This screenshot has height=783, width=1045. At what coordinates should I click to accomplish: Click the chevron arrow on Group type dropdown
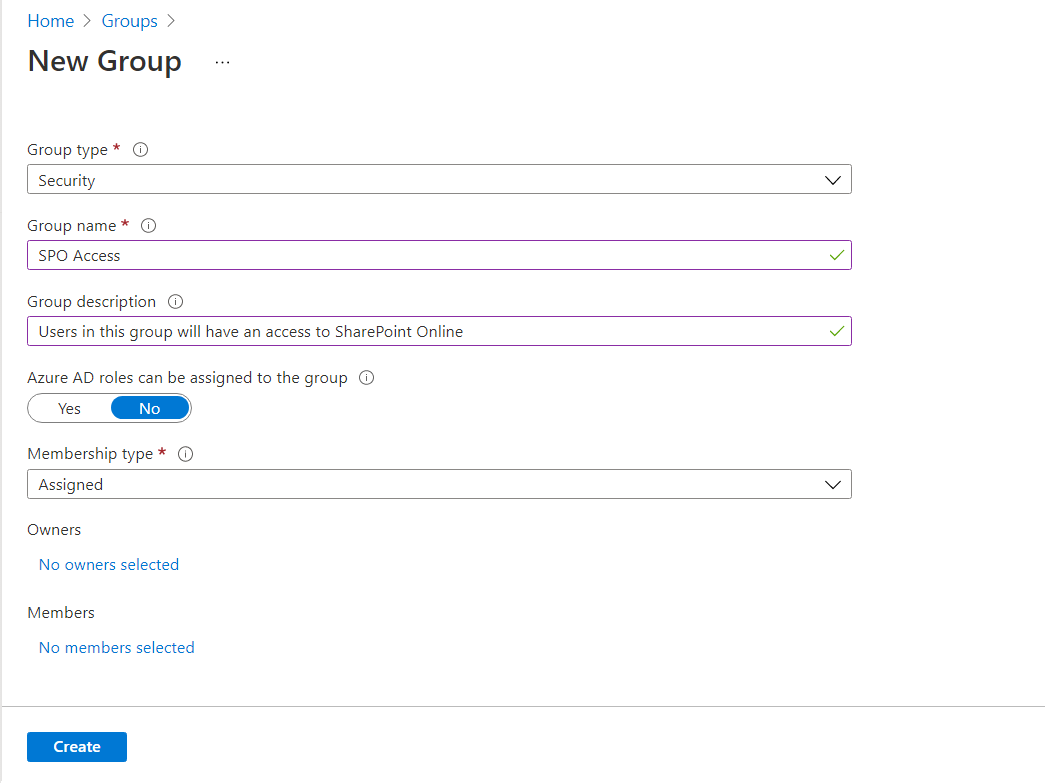pyautogui.click(x=833, y=180)
